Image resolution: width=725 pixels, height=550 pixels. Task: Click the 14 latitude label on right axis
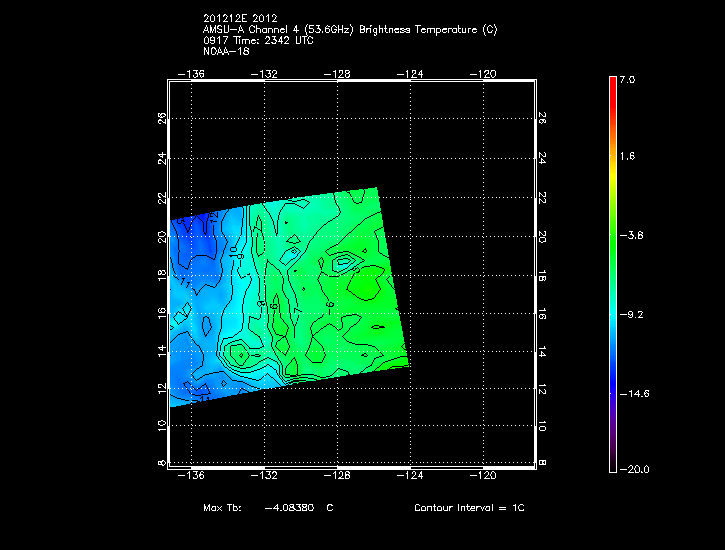pos(542,353)
